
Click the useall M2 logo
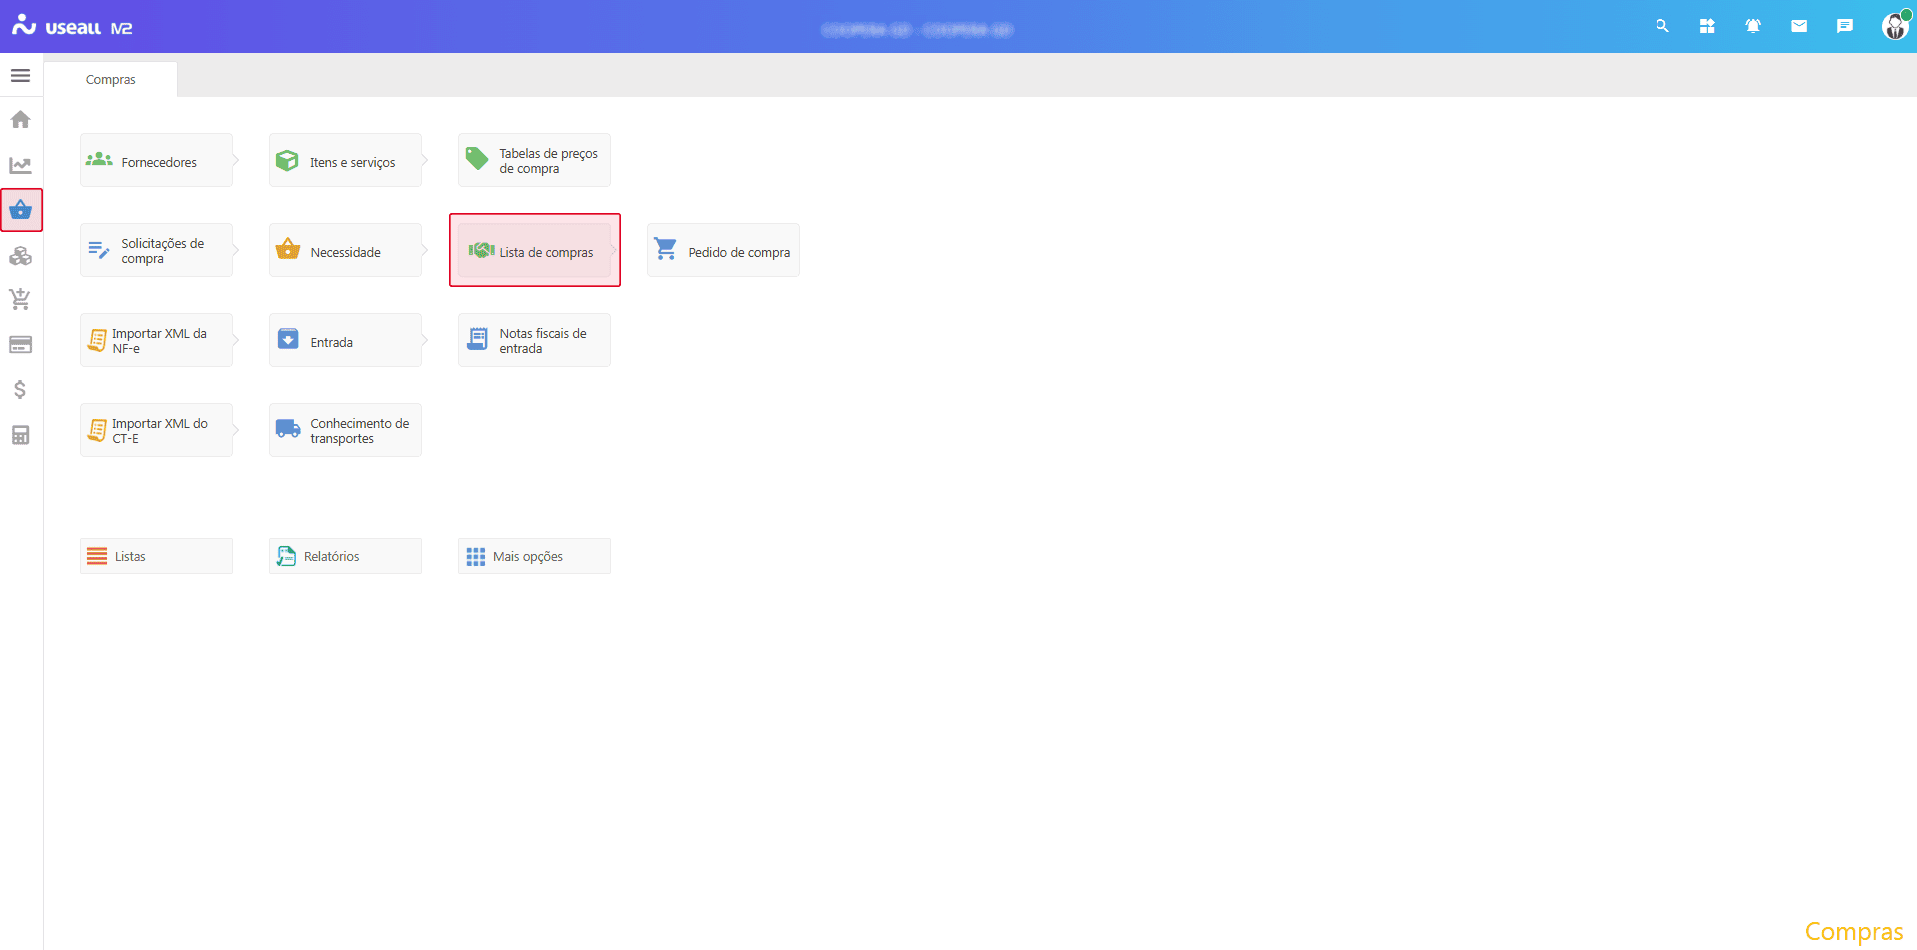tap(72, 27)
